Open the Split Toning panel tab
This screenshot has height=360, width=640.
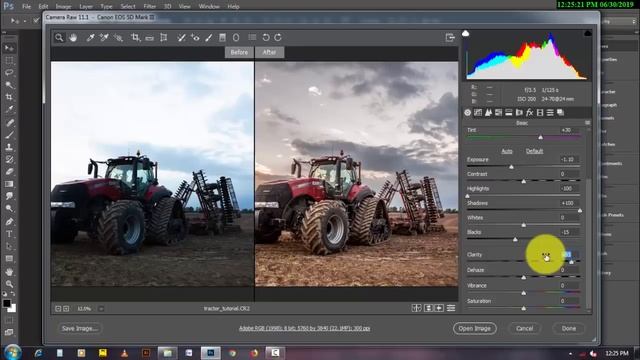[x=509, y=113]
